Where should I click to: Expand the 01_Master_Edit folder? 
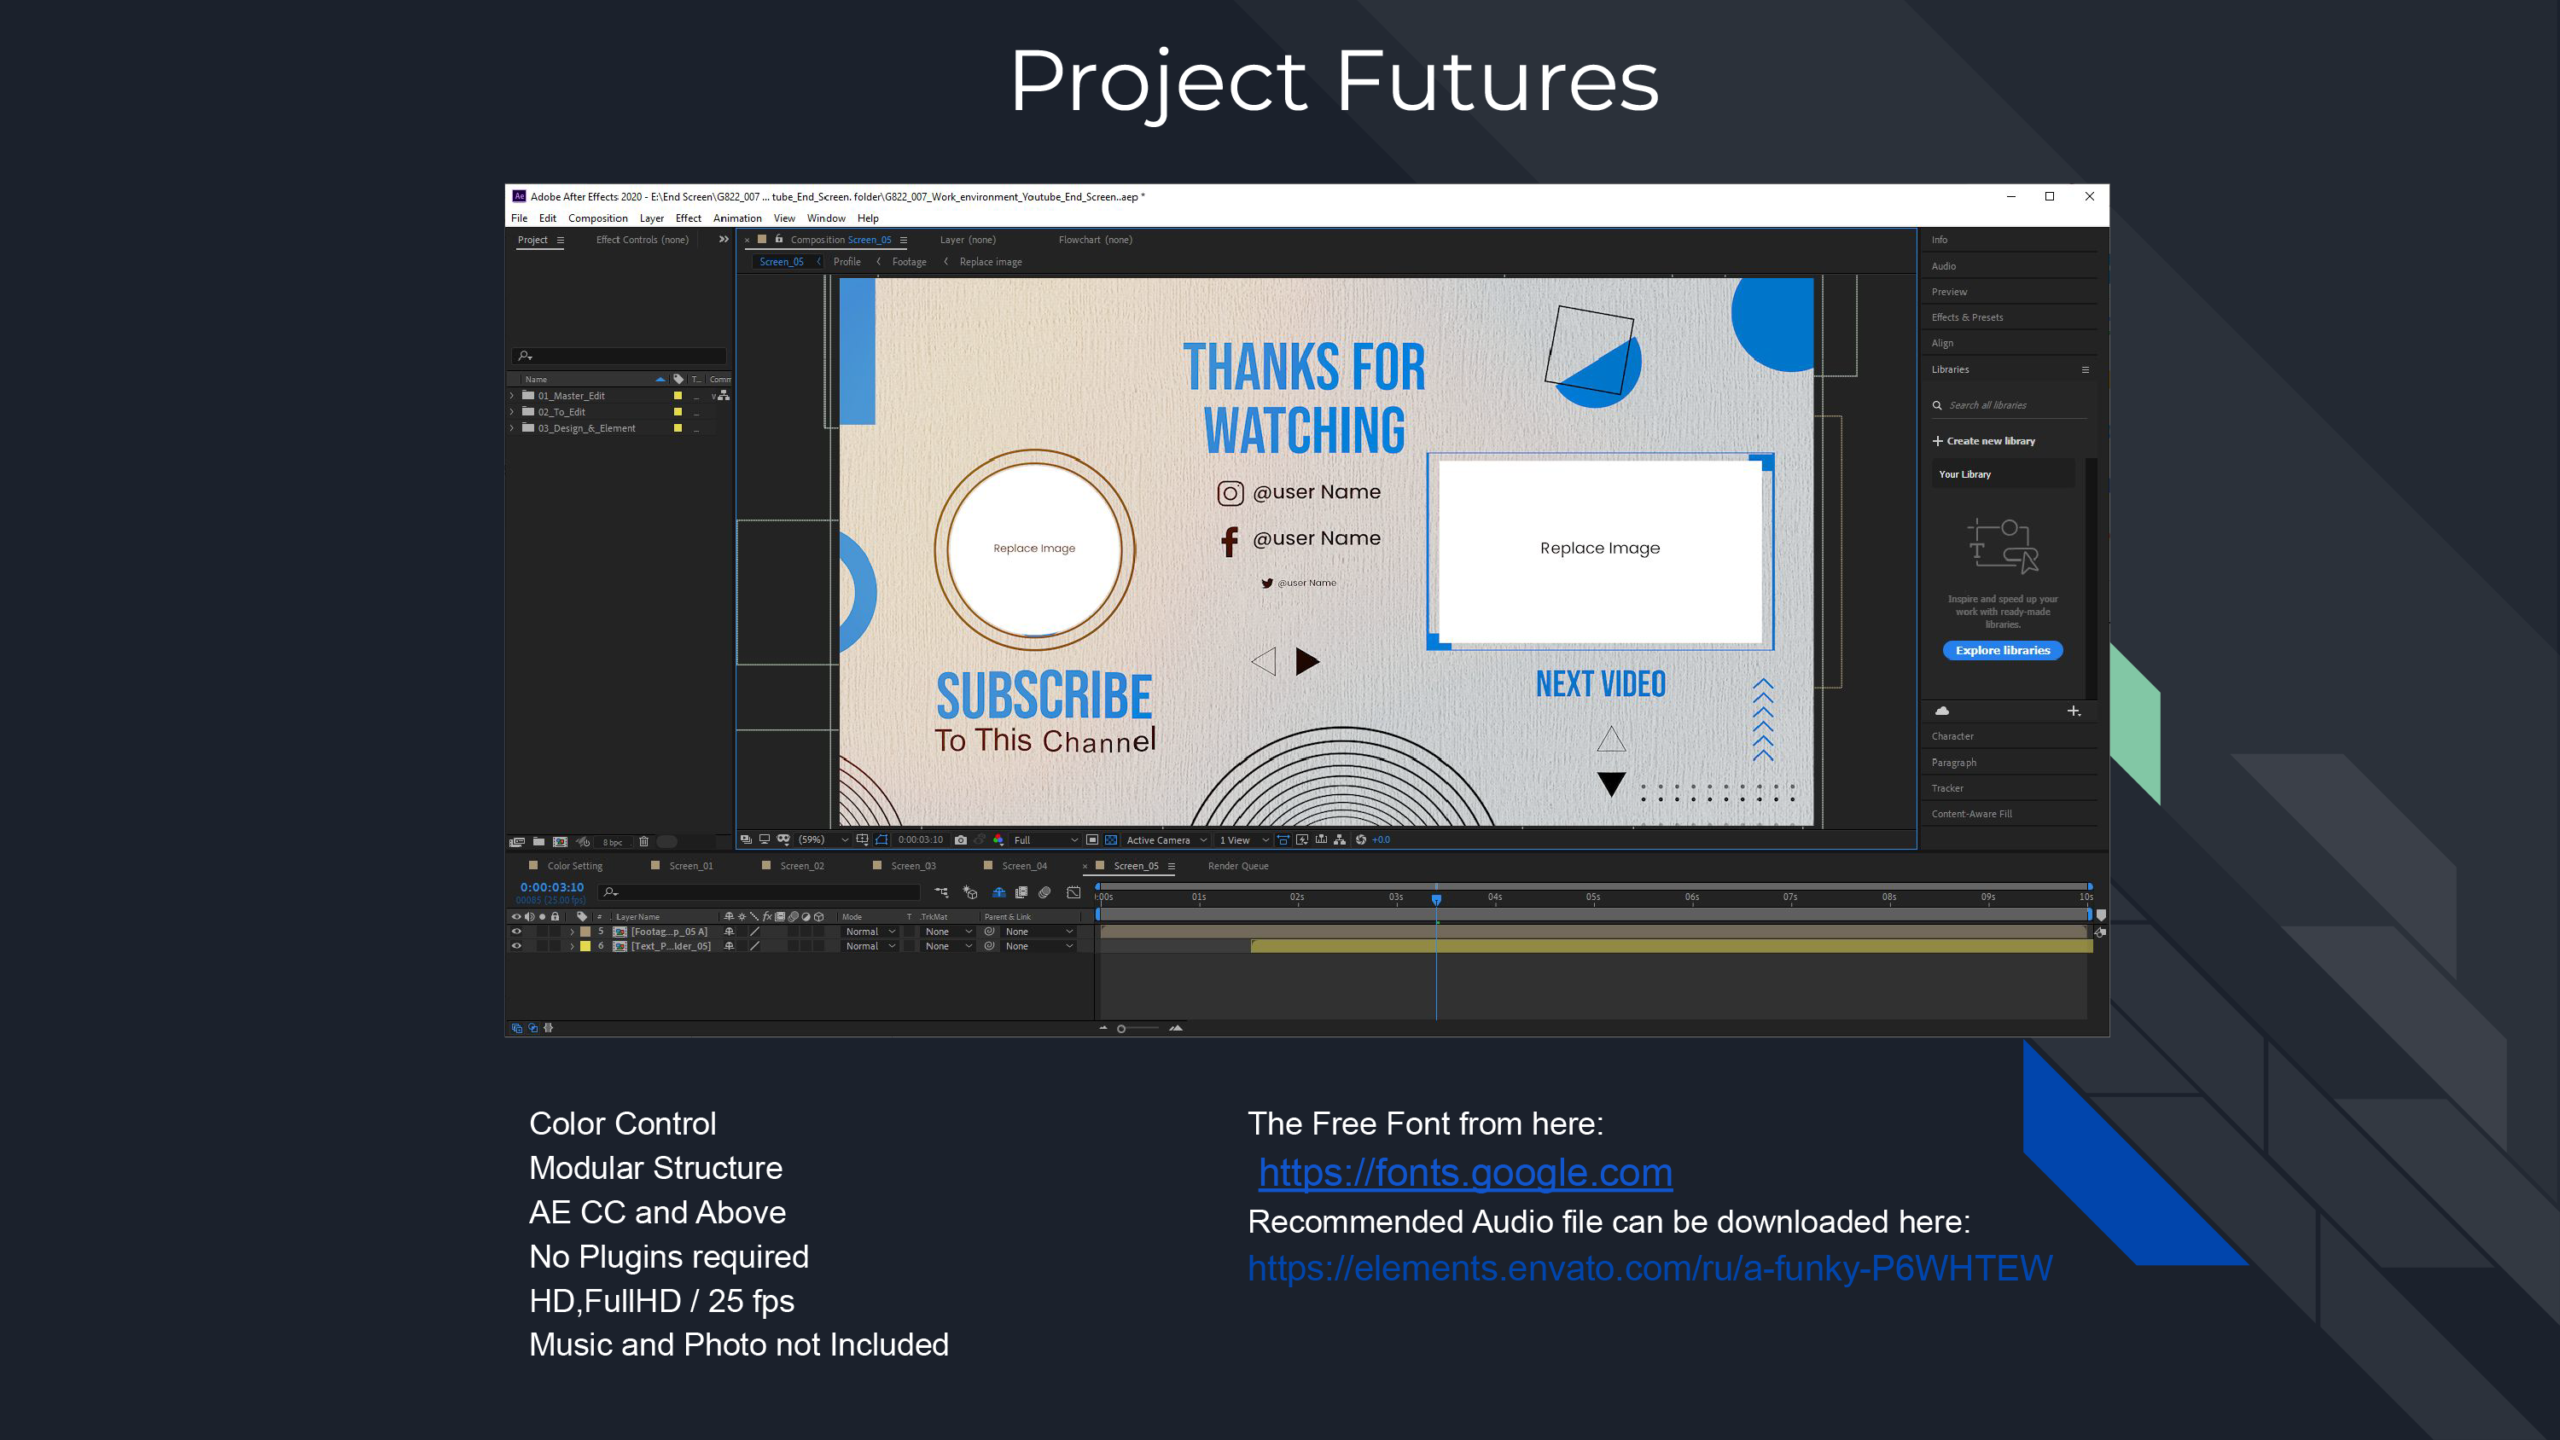[x=512, y=396]
